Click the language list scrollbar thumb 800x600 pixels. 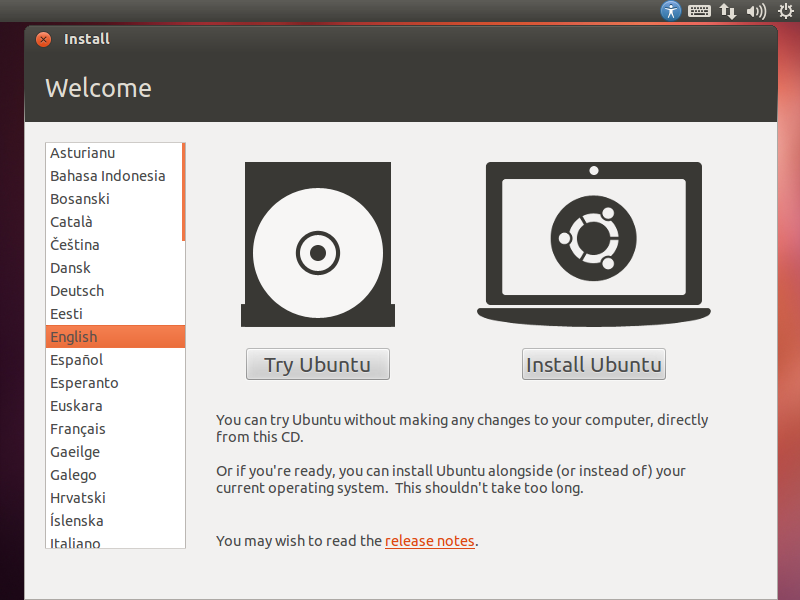[x=183, y=191]
